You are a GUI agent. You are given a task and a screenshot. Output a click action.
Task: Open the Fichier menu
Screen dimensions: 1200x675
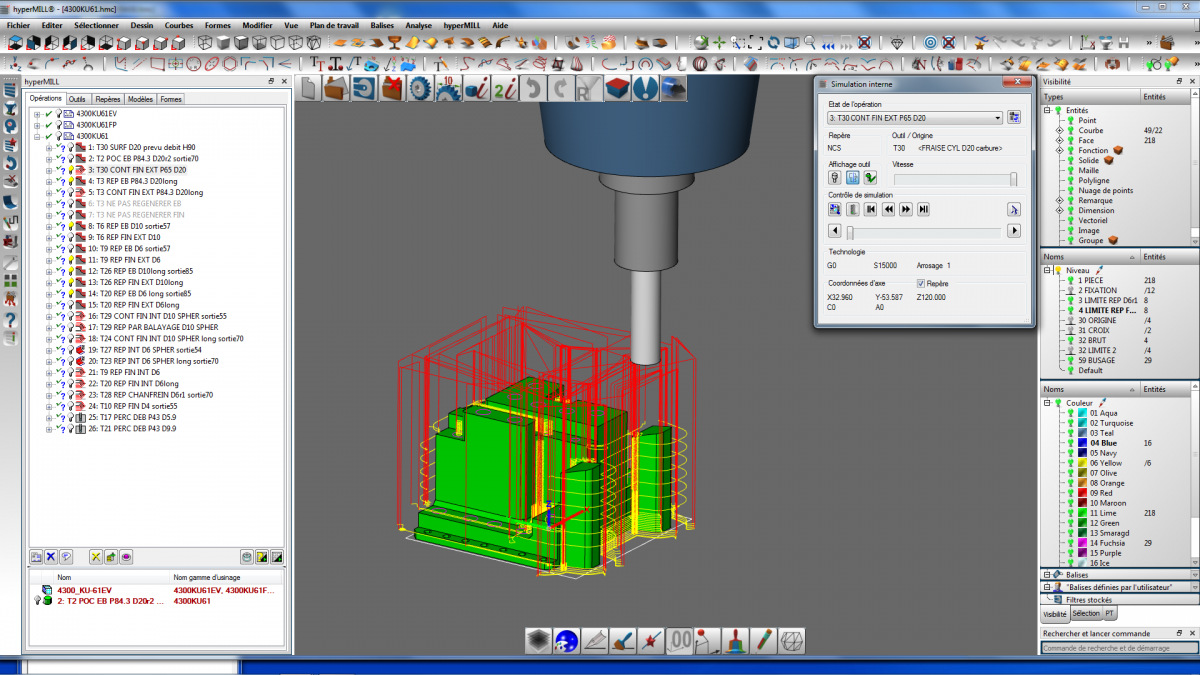[18, 24]
